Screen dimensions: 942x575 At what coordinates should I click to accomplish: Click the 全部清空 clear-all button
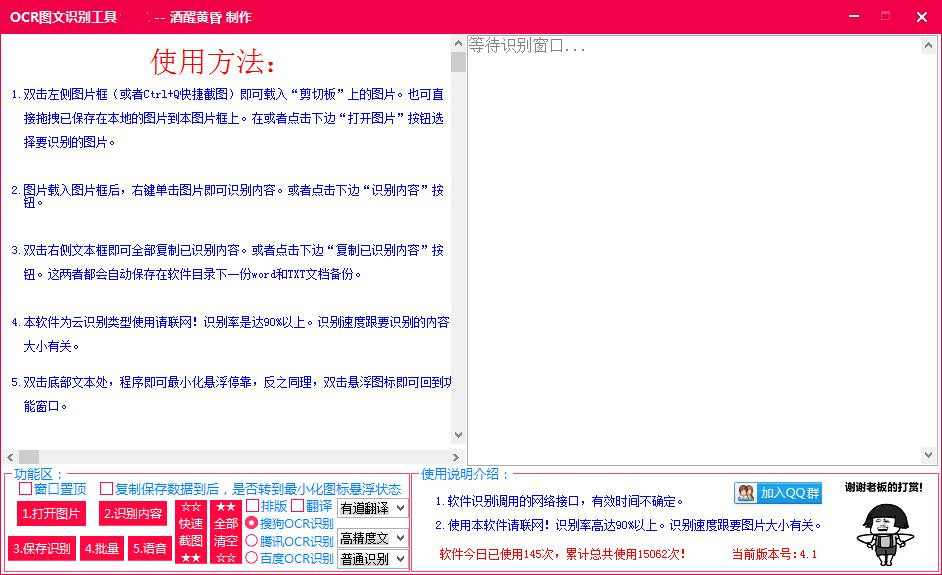pos(226,532)
